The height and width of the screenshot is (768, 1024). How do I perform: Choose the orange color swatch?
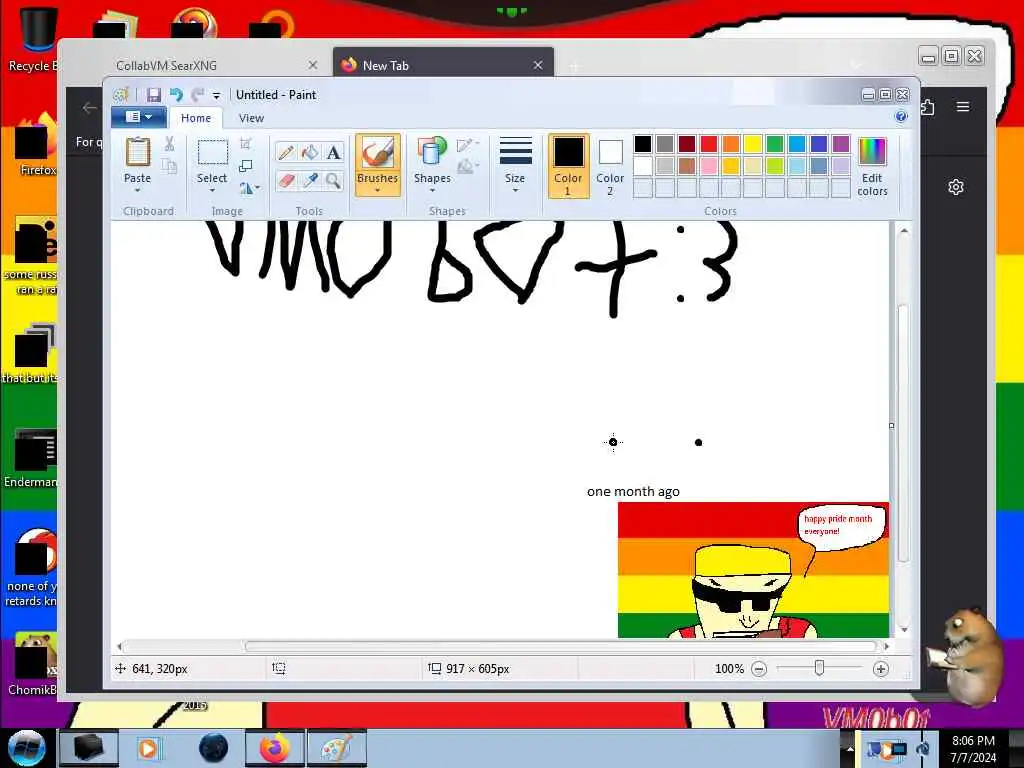pos(731,144)
